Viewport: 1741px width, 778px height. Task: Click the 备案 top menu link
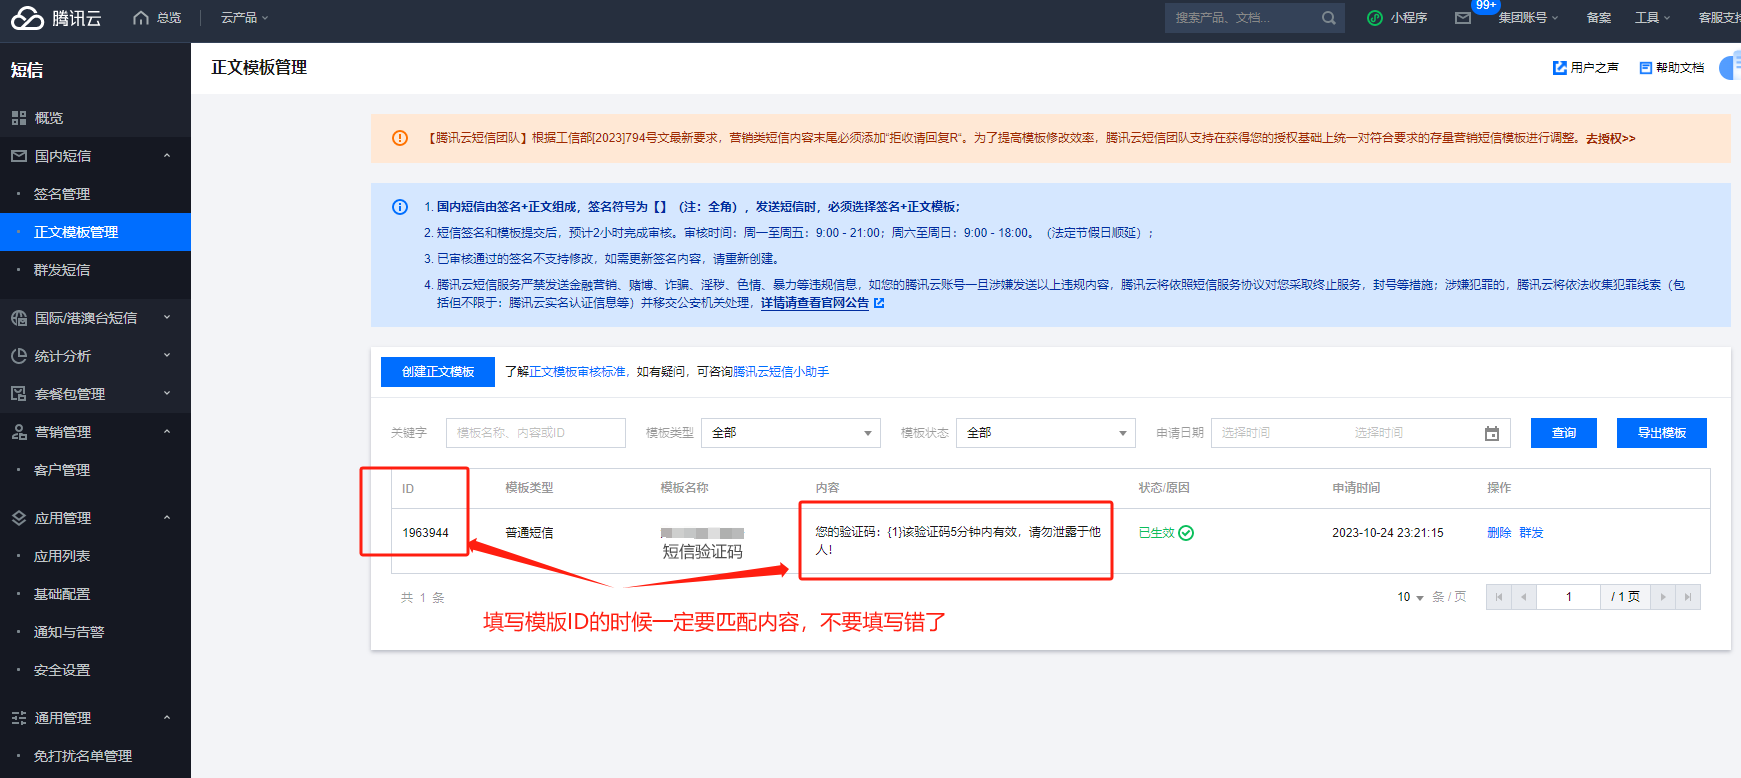(x=1599, y=18)
